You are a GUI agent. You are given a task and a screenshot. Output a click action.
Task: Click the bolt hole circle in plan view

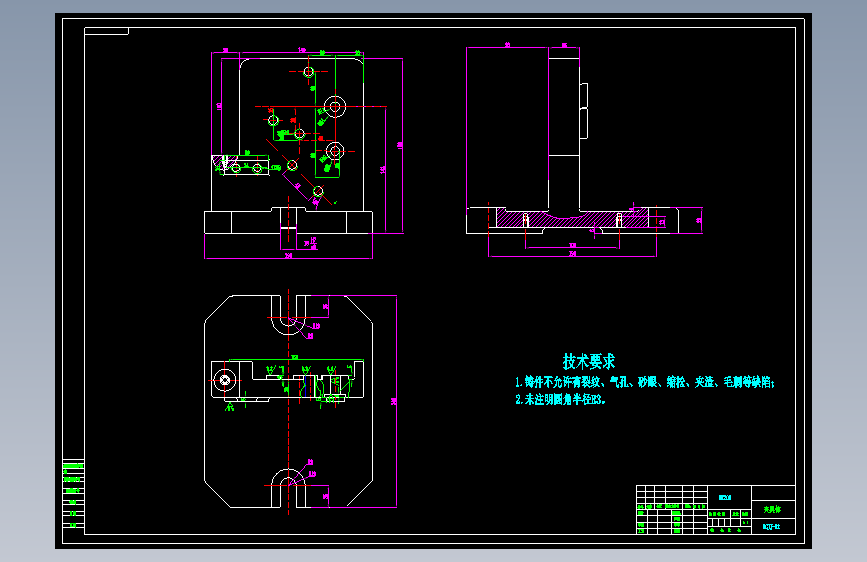(225, 380)
